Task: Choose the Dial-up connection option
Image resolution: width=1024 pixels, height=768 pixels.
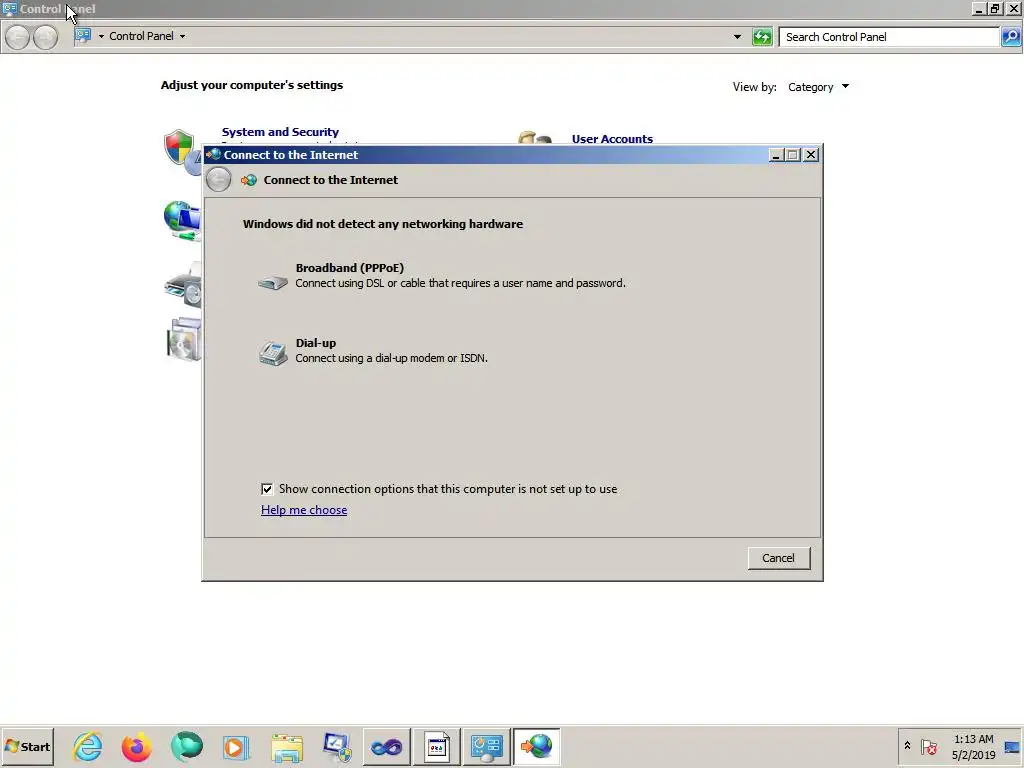Action: (373, 350)
